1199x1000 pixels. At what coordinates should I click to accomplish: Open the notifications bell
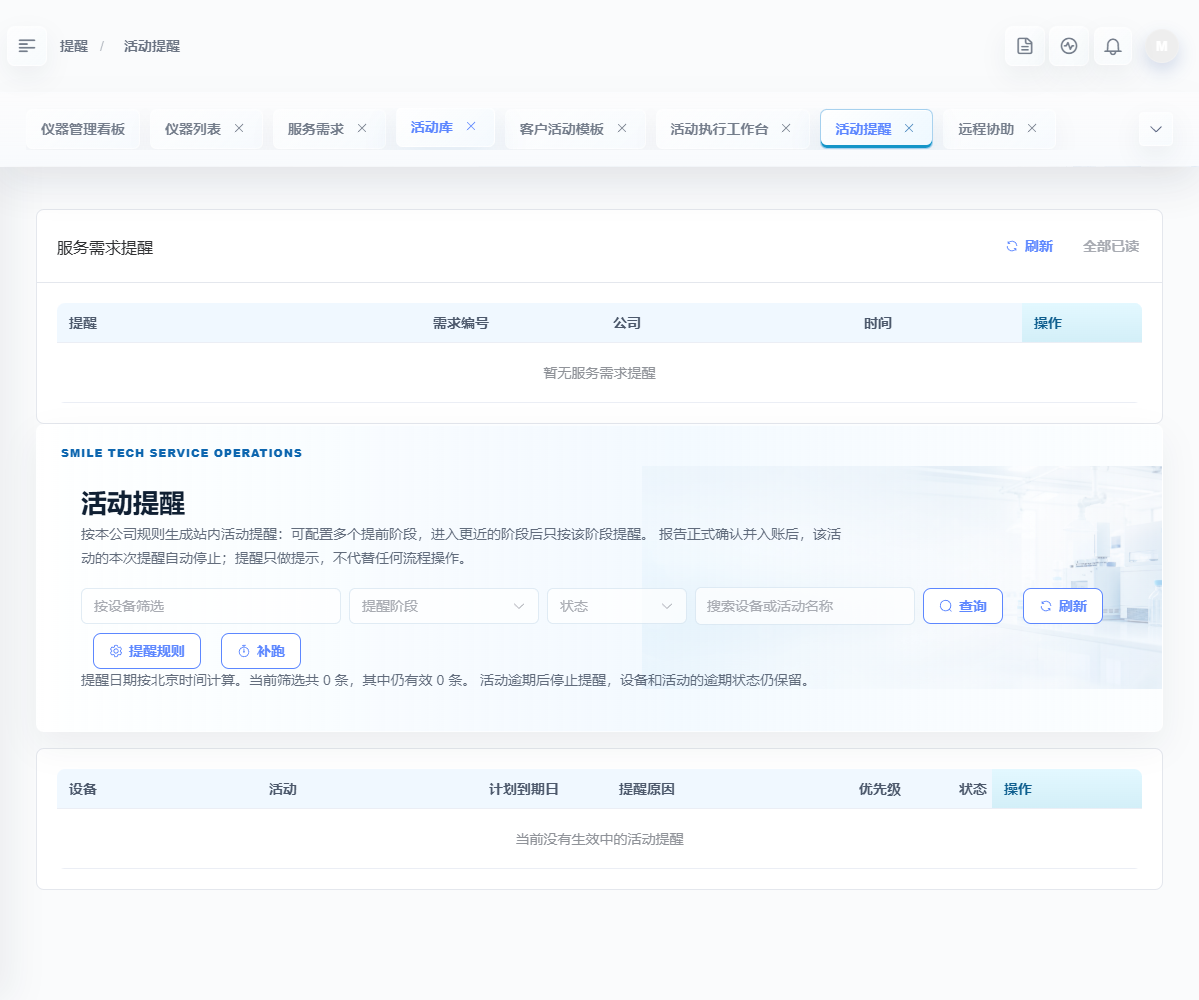point(1113,46)
